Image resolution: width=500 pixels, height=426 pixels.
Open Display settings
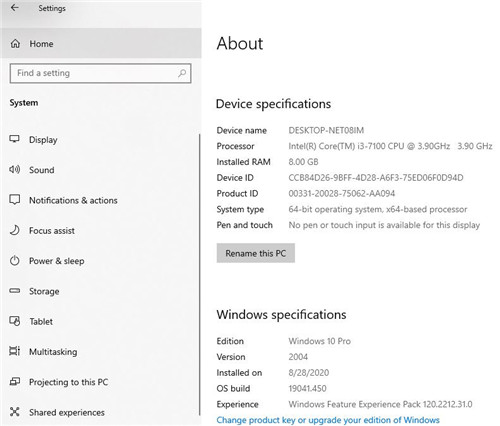[43, 140]
